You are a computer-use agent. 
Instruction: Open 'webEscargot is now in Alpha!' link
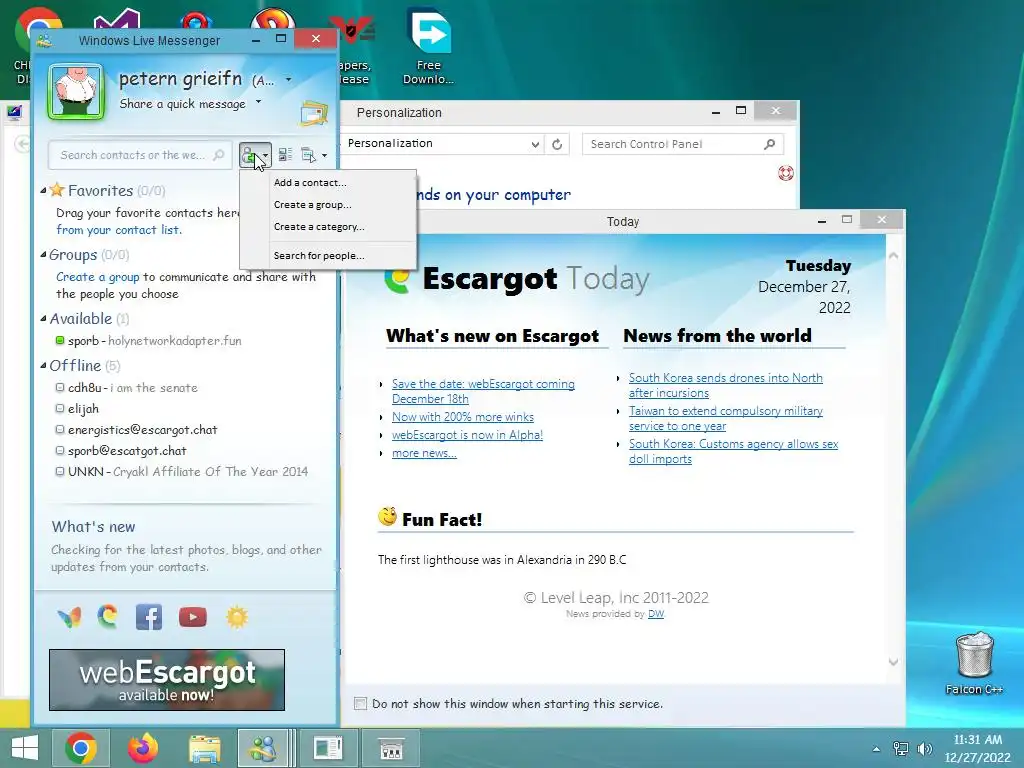tap(467, 435)
